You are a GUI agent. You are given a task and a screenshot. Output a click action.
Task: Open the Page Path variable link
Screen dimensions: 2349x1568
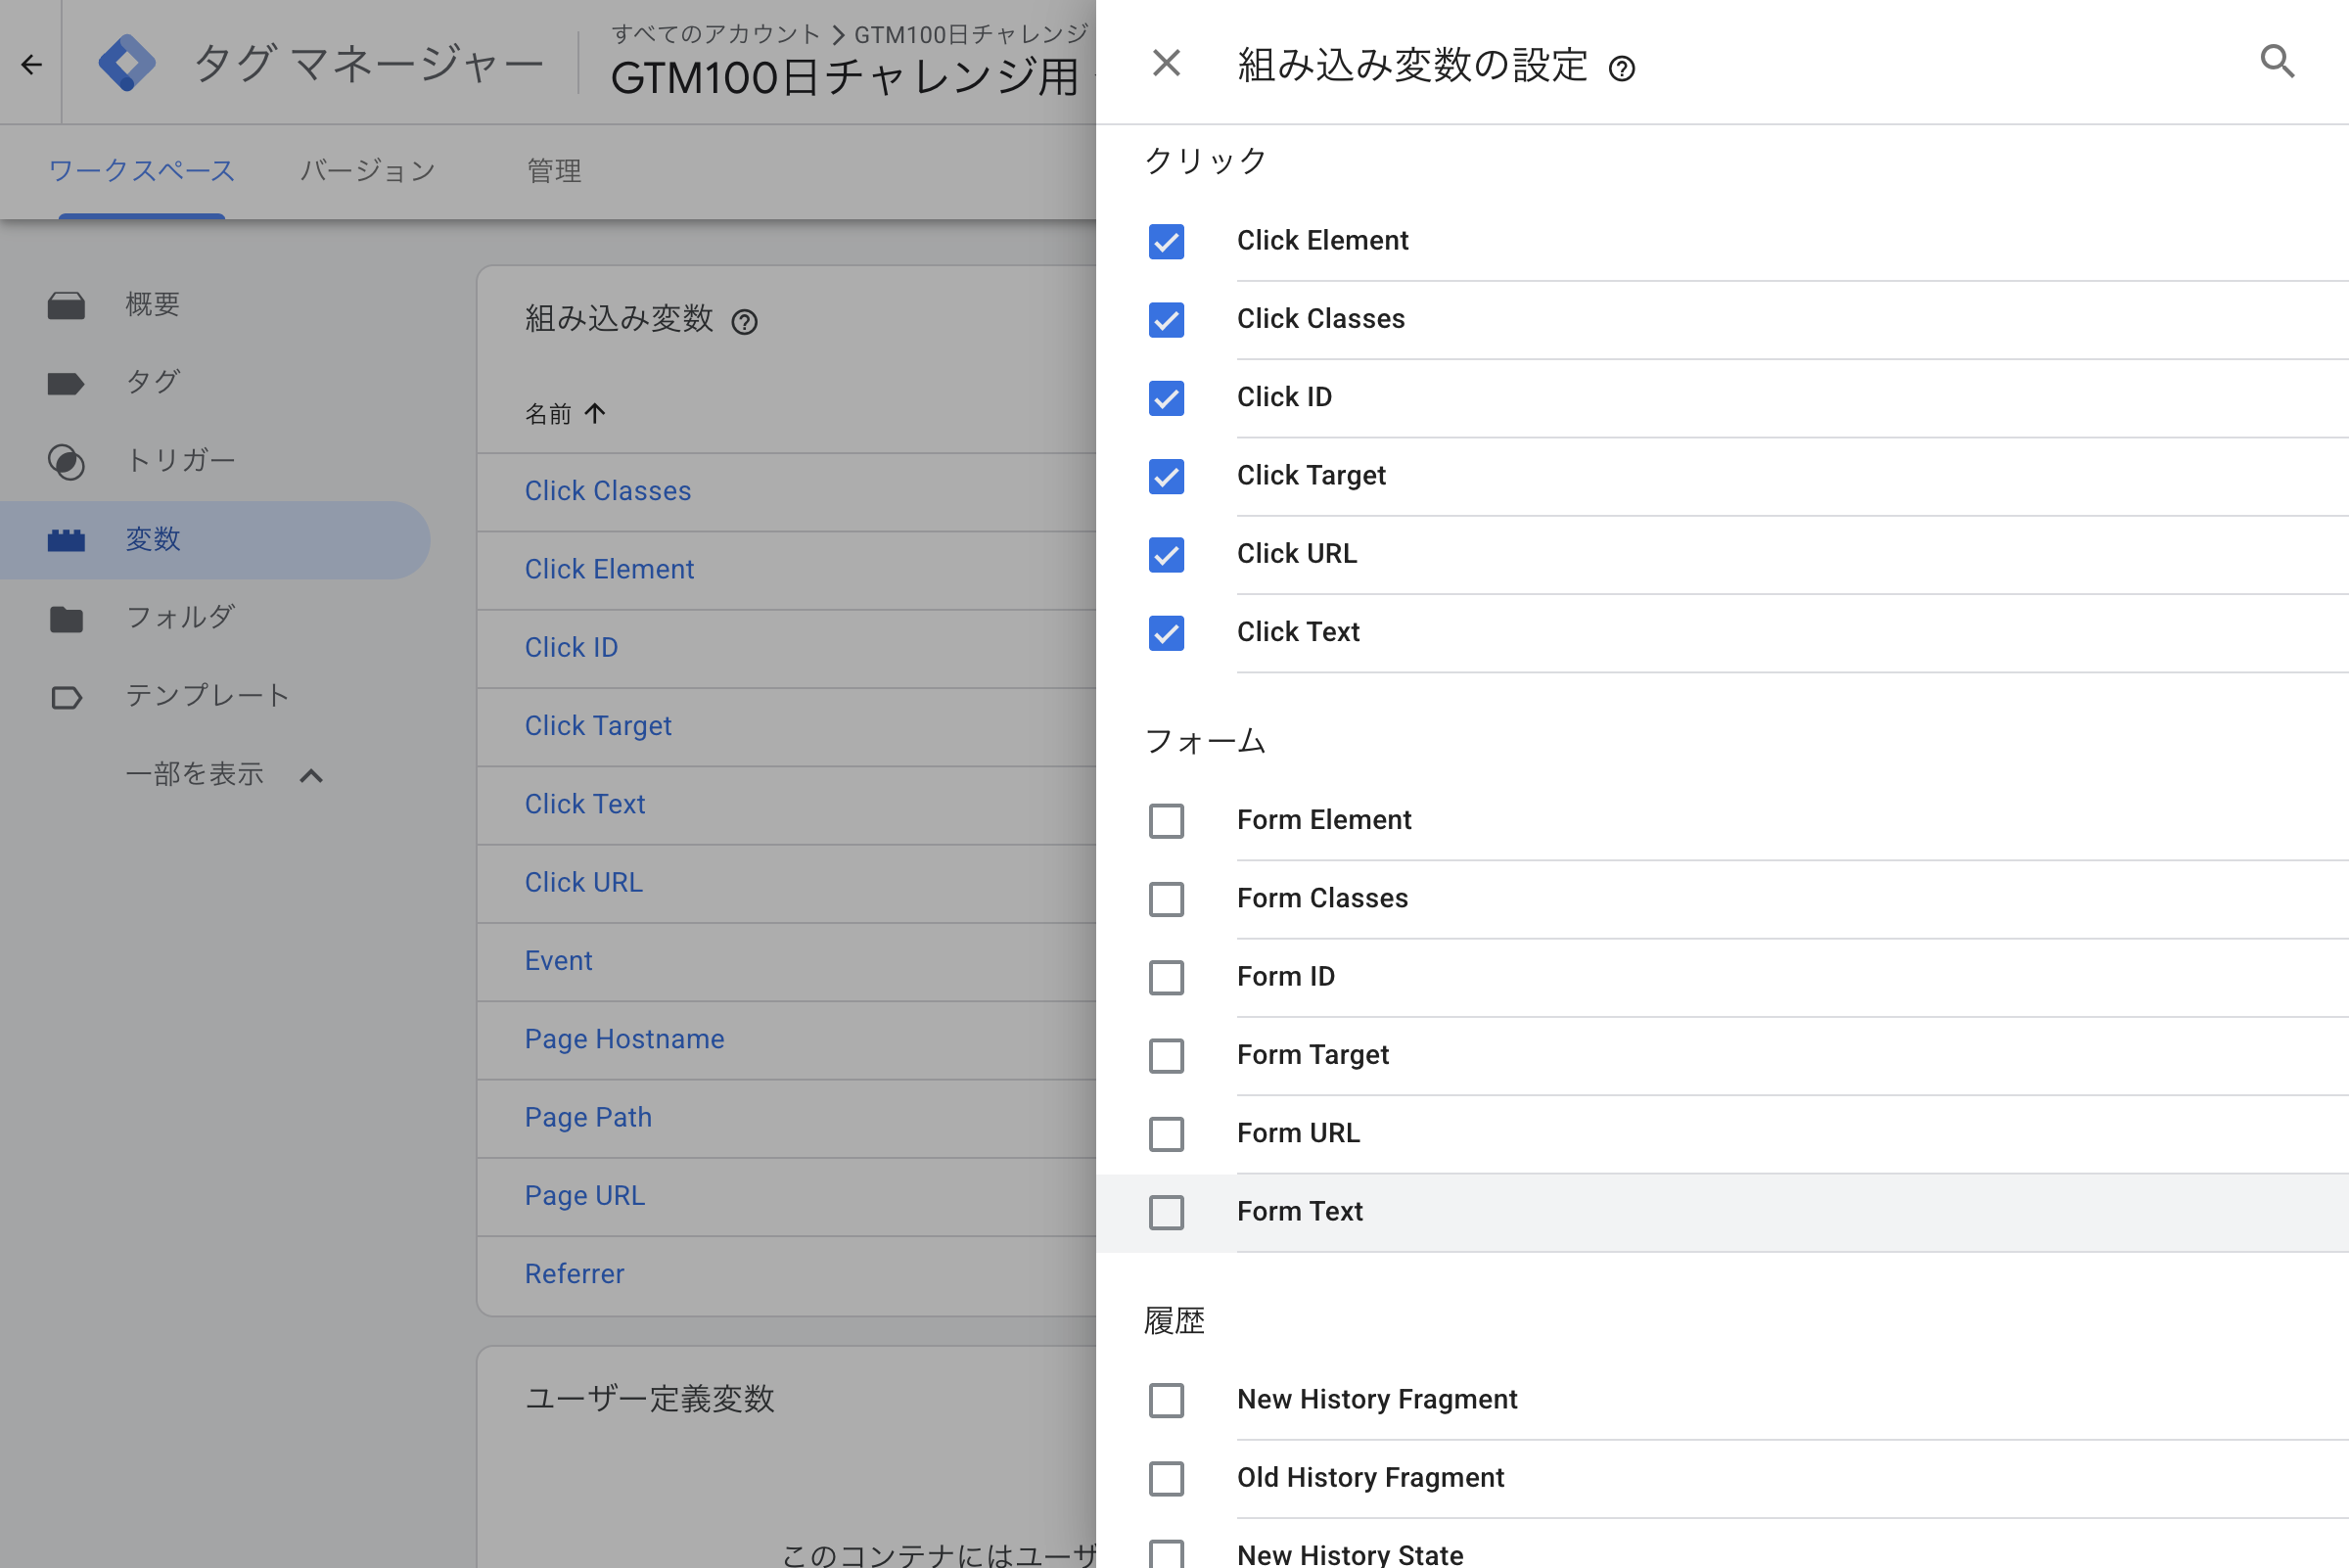tap(588, 1117)
